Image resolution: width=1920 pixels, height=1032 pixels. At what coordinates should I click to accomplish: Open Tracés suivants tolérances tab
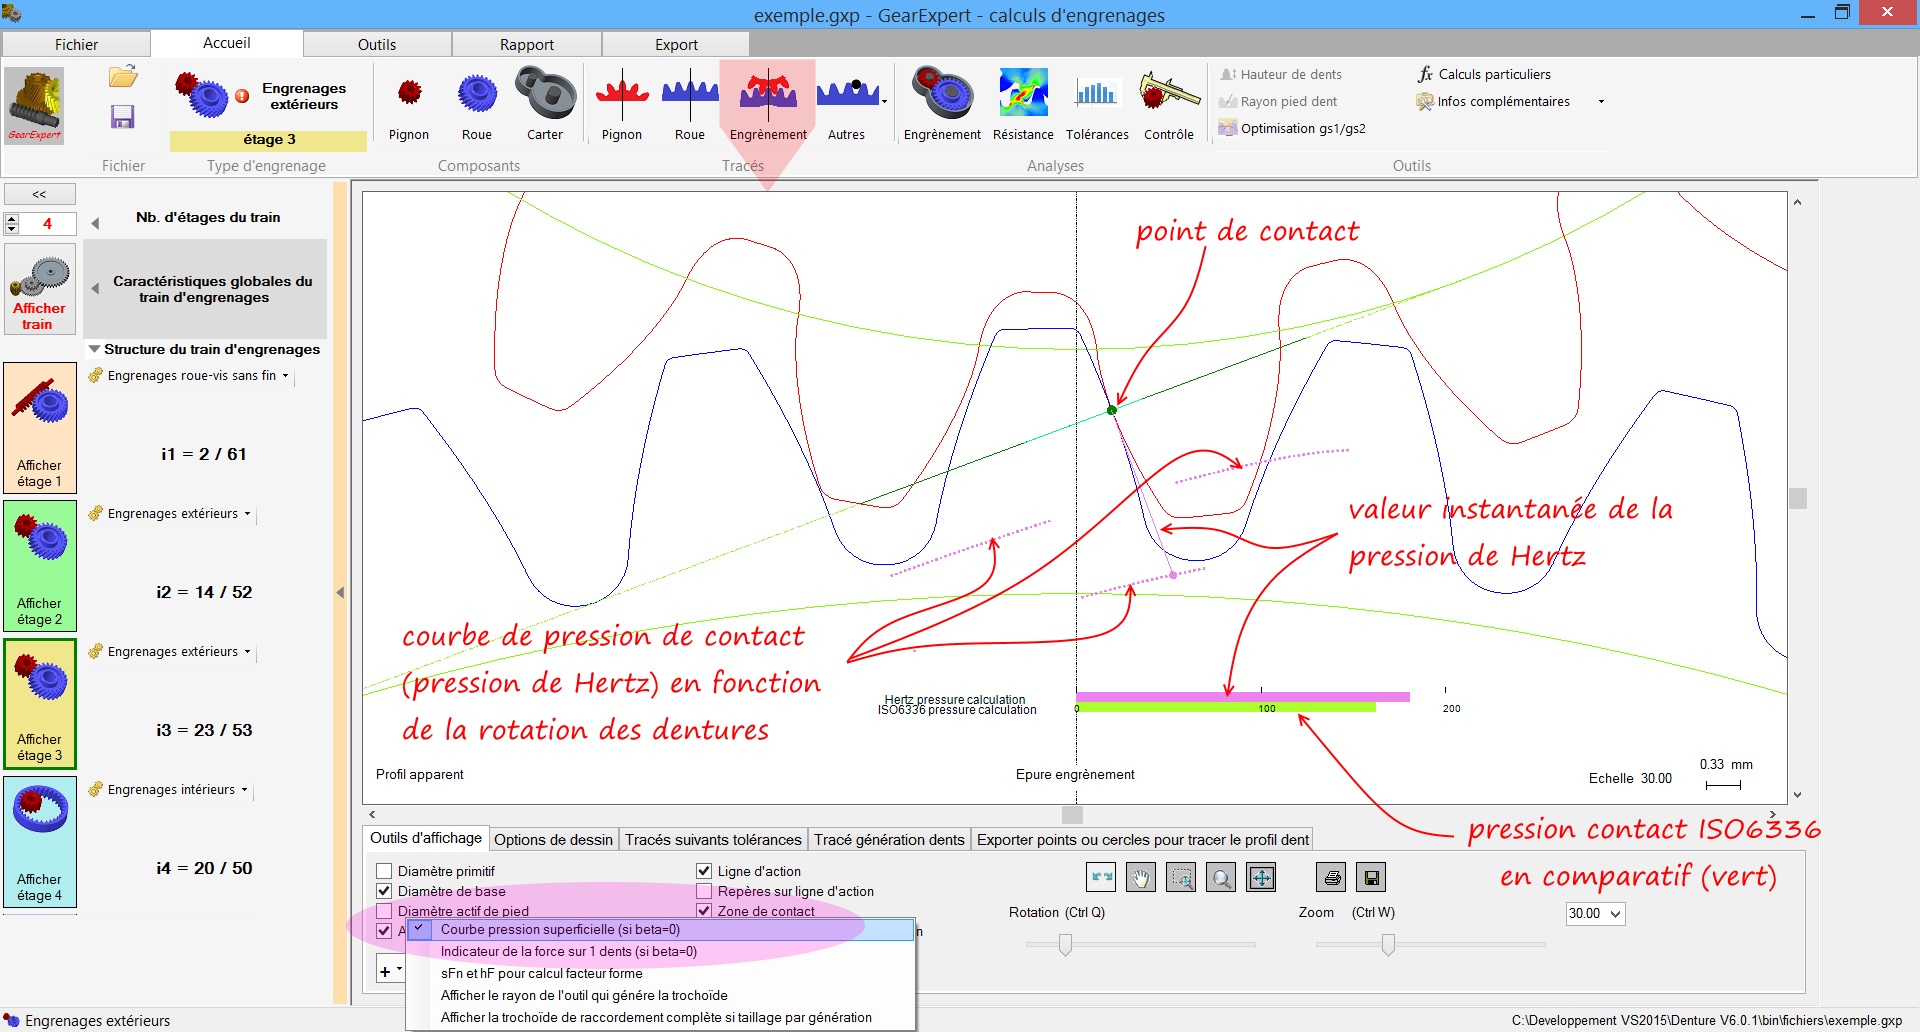pos(713,840)
